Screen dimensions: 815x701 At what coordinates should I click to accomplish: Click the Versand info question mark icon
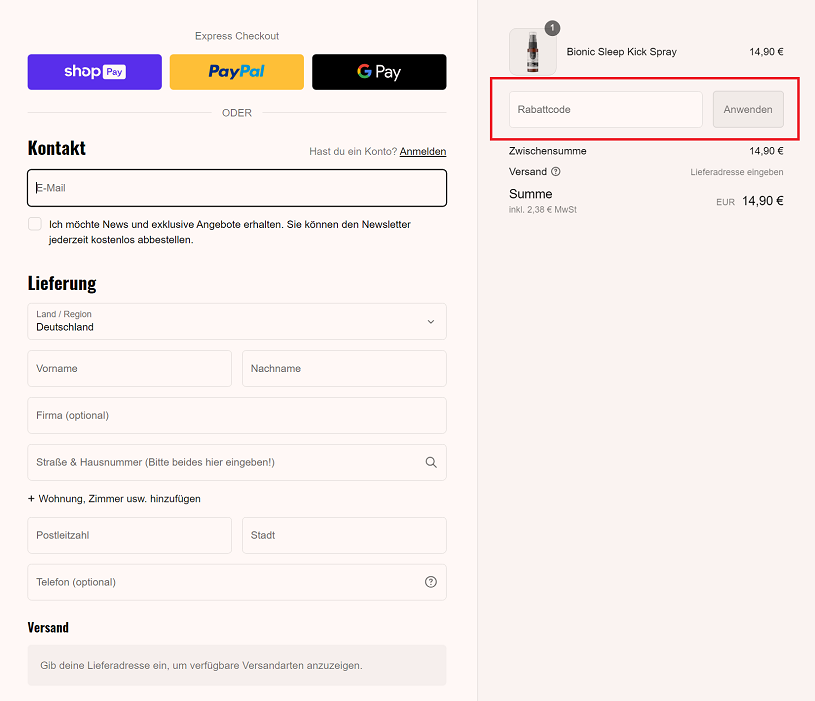pos(556,172)
